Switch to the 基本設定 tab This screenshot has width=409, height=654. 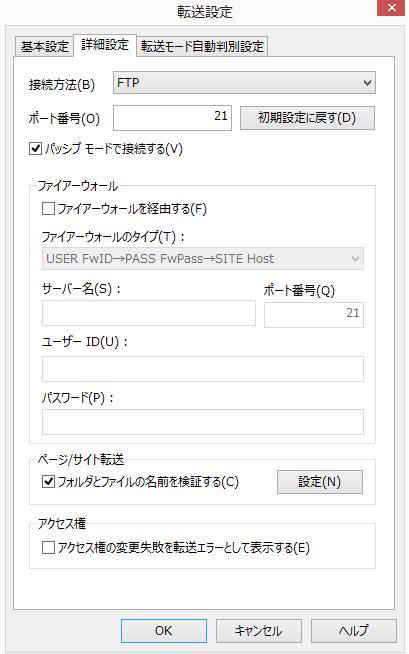tap(44, 46)
